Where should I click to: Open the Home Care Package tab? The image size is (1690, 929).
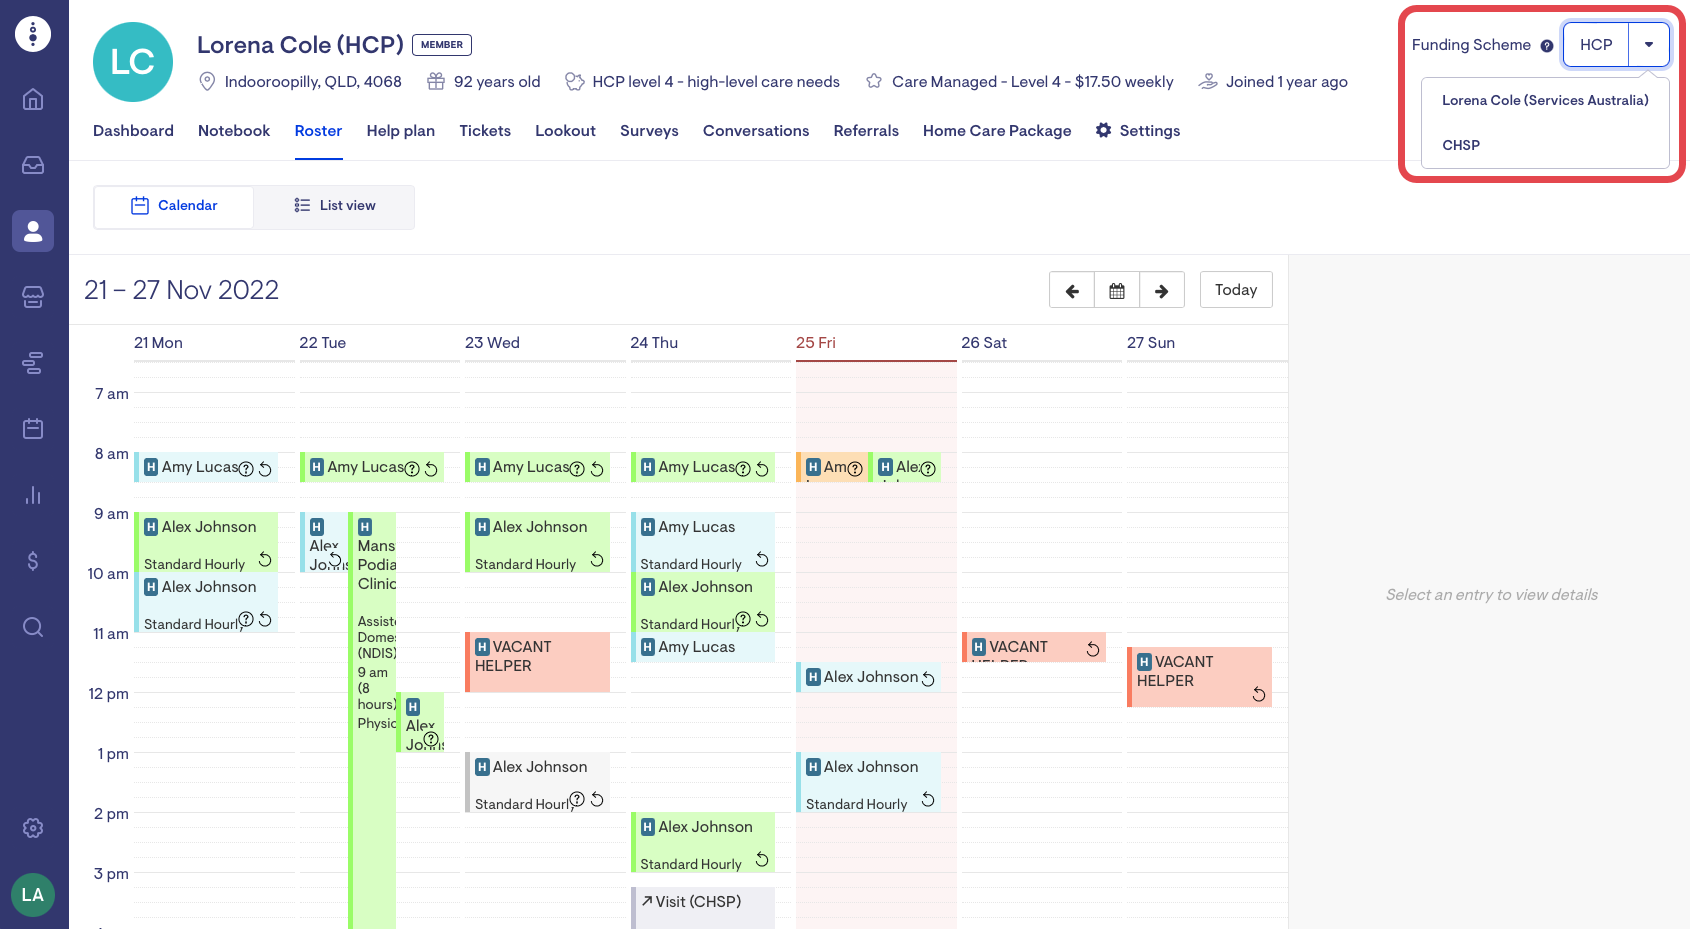[996, 131]
